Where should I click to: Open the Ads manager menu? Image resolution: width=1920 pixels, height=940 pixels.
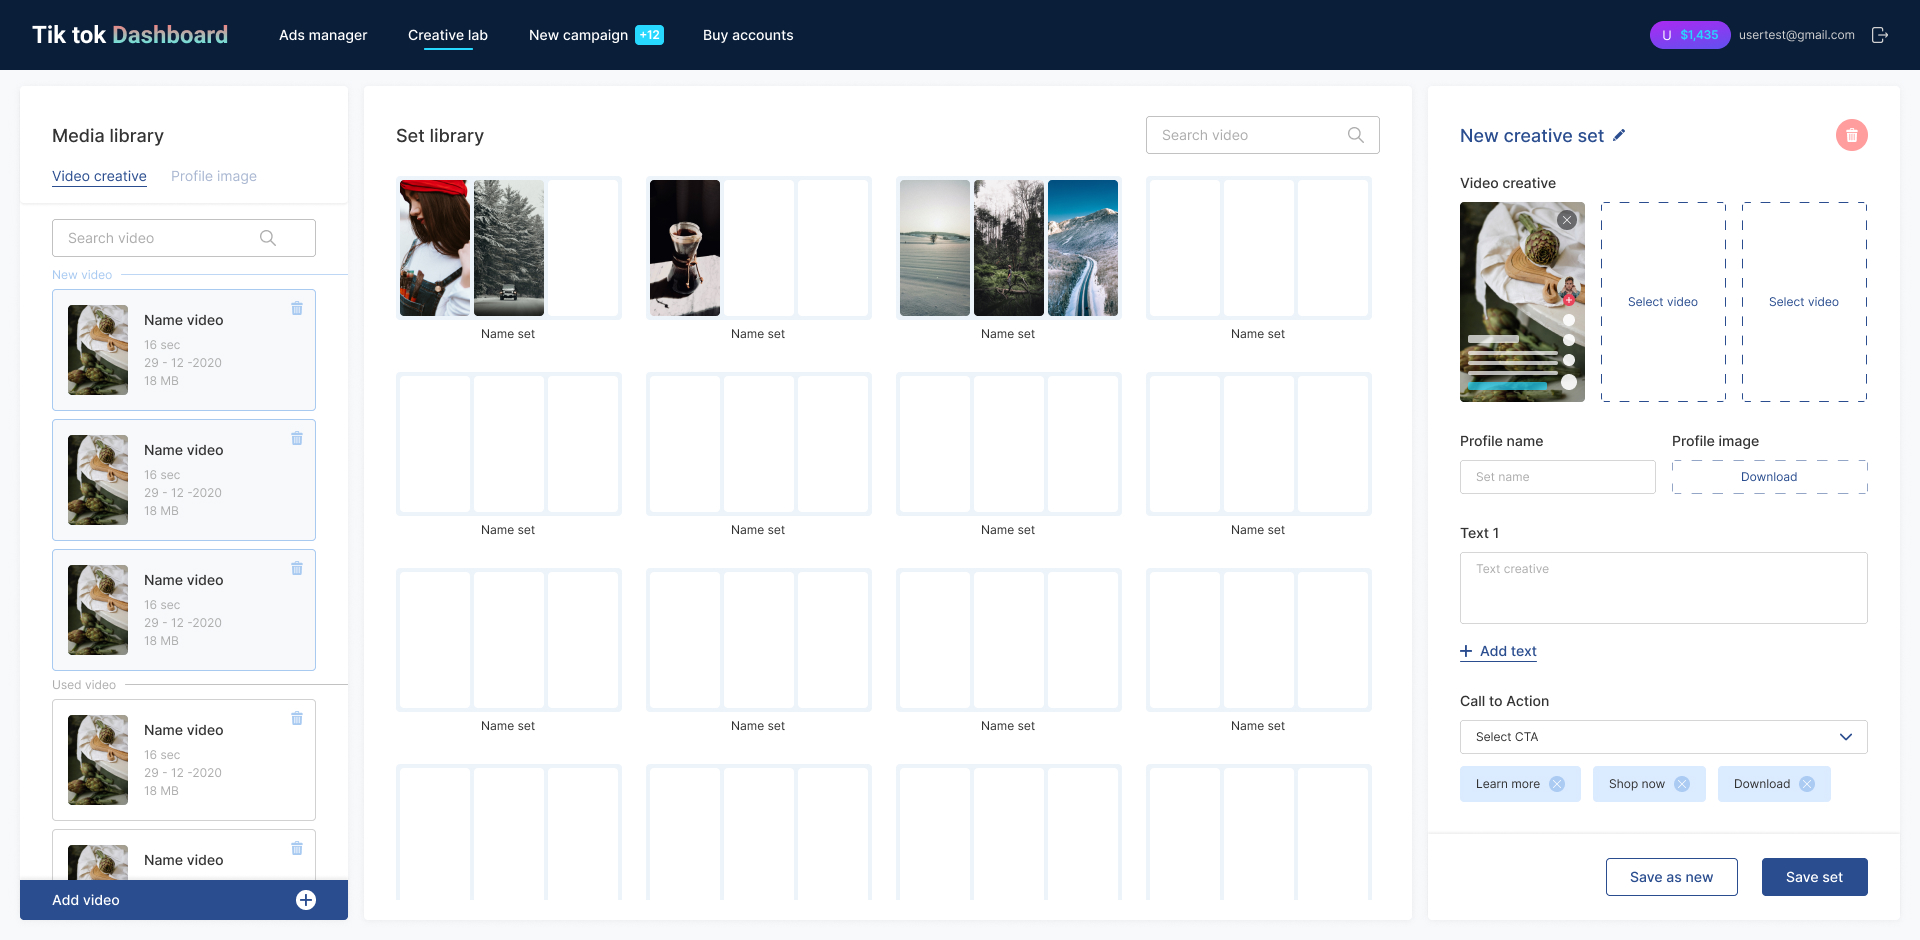pyautogui.click(x=323, y=35)
